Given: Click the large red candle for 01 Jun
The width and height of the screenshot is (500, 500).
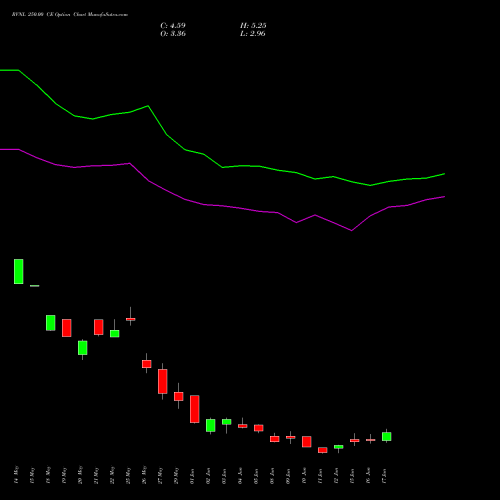Looking at the screenshot, I should (195, 409).
